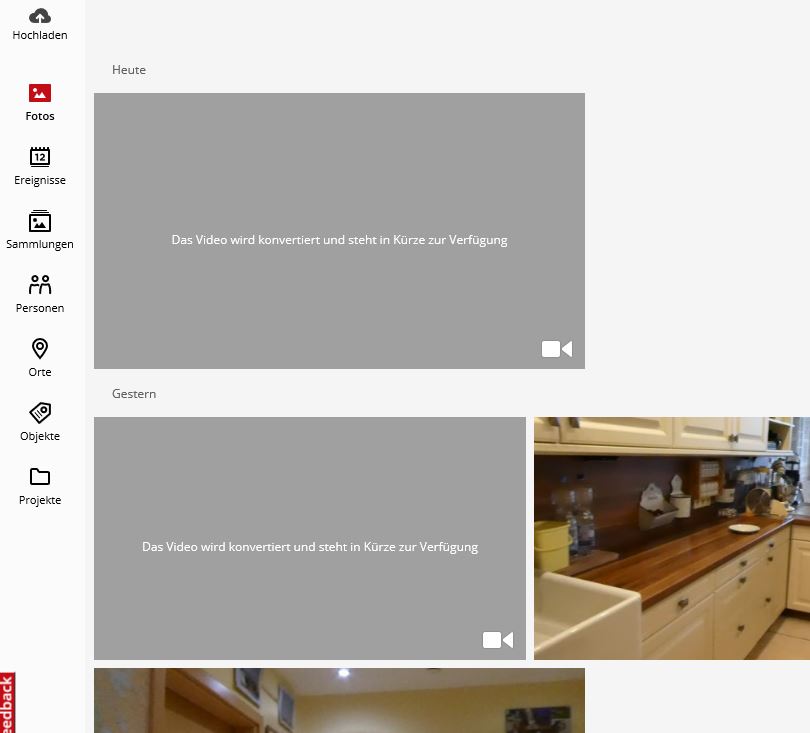Open yesterday's converting video placeholder
The width and height of the screenshot is (810, 733).
point(310,538)
